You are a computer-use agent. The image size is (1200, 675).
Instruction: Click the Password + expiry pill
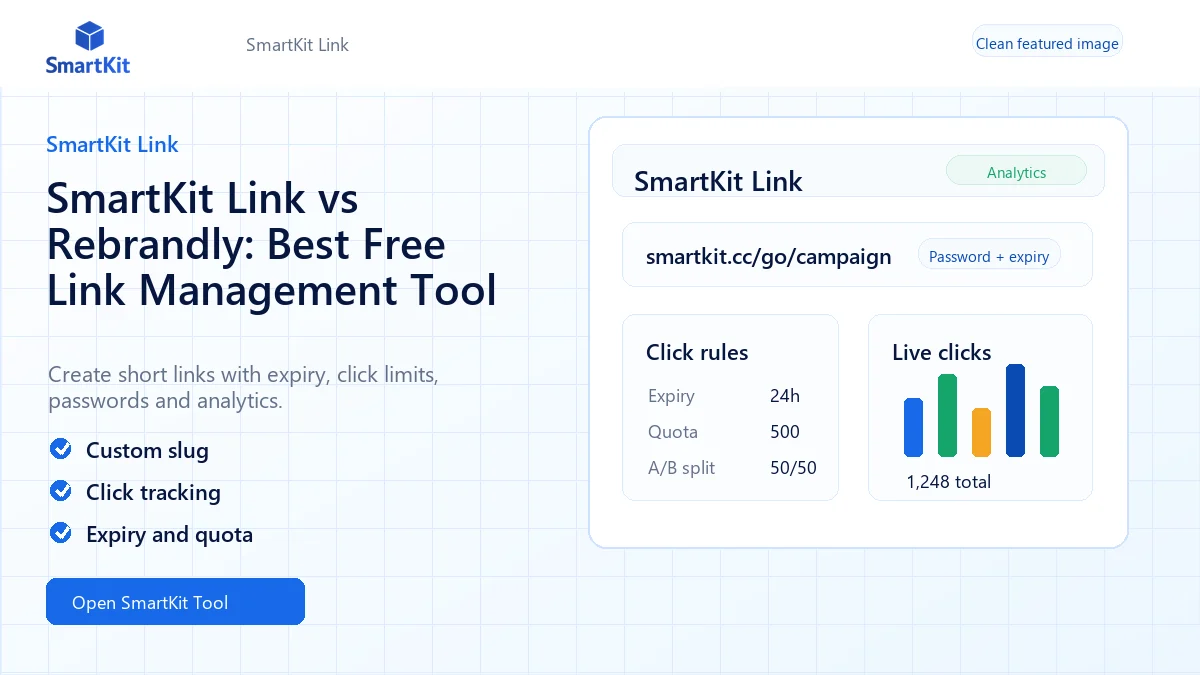pyautogui.click(x=989, y=256)
